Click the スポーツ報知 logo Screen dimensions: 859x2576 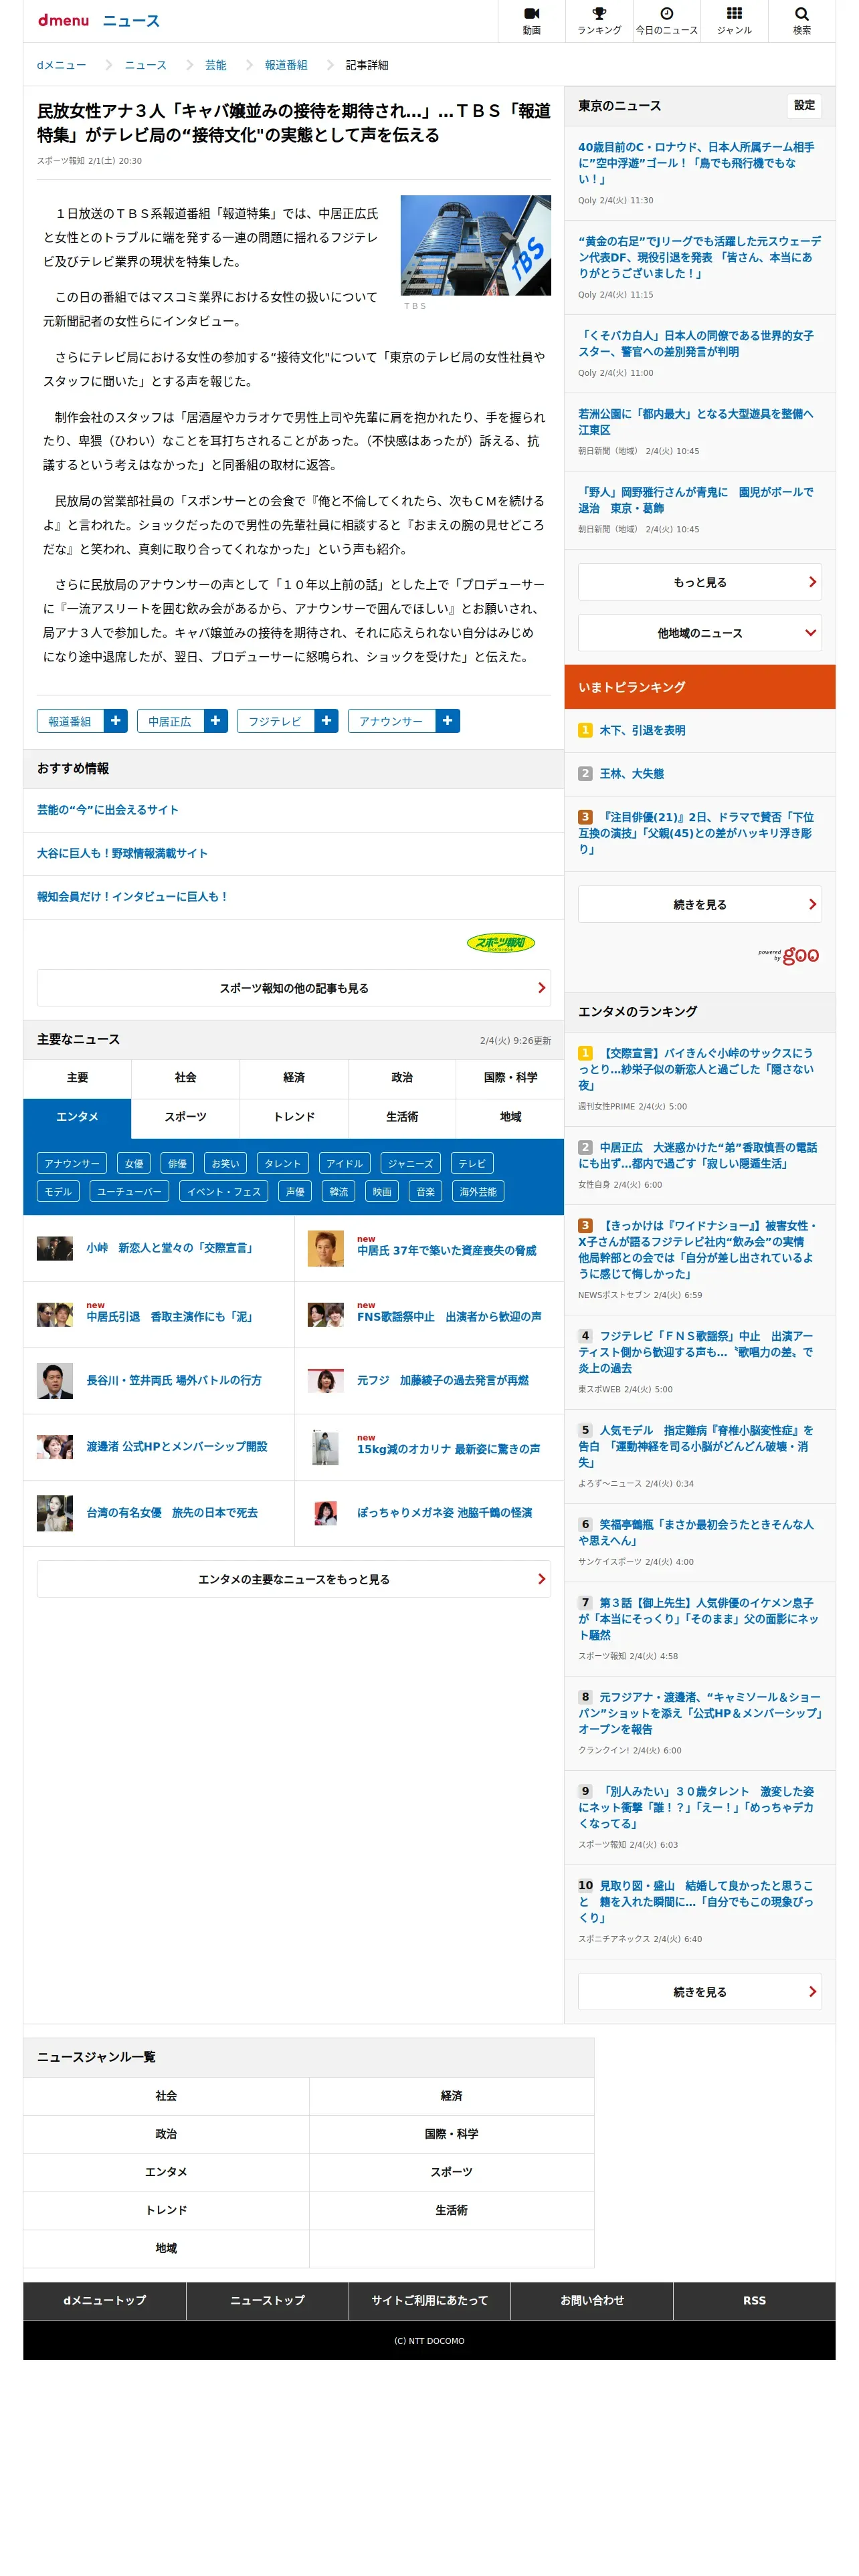click(501, 942)
